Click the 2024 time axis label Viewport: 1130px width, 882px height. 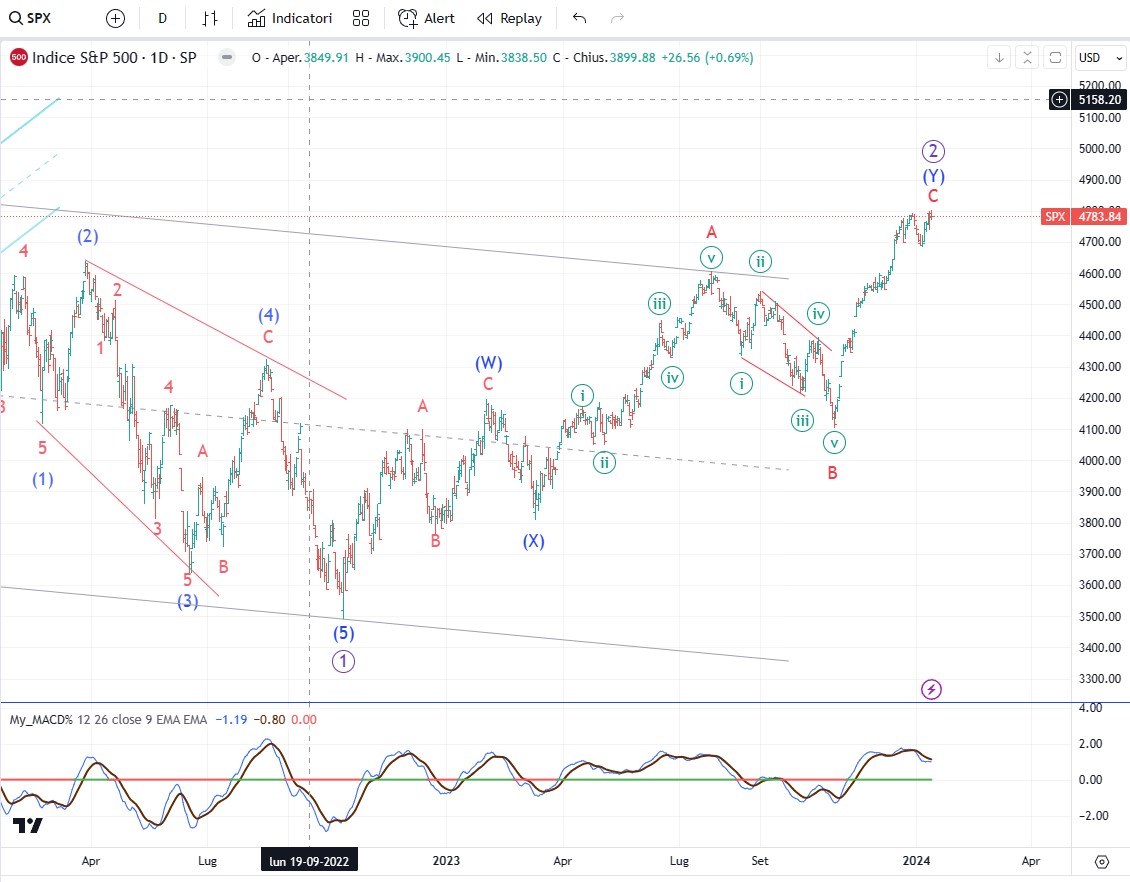[916, 860]
